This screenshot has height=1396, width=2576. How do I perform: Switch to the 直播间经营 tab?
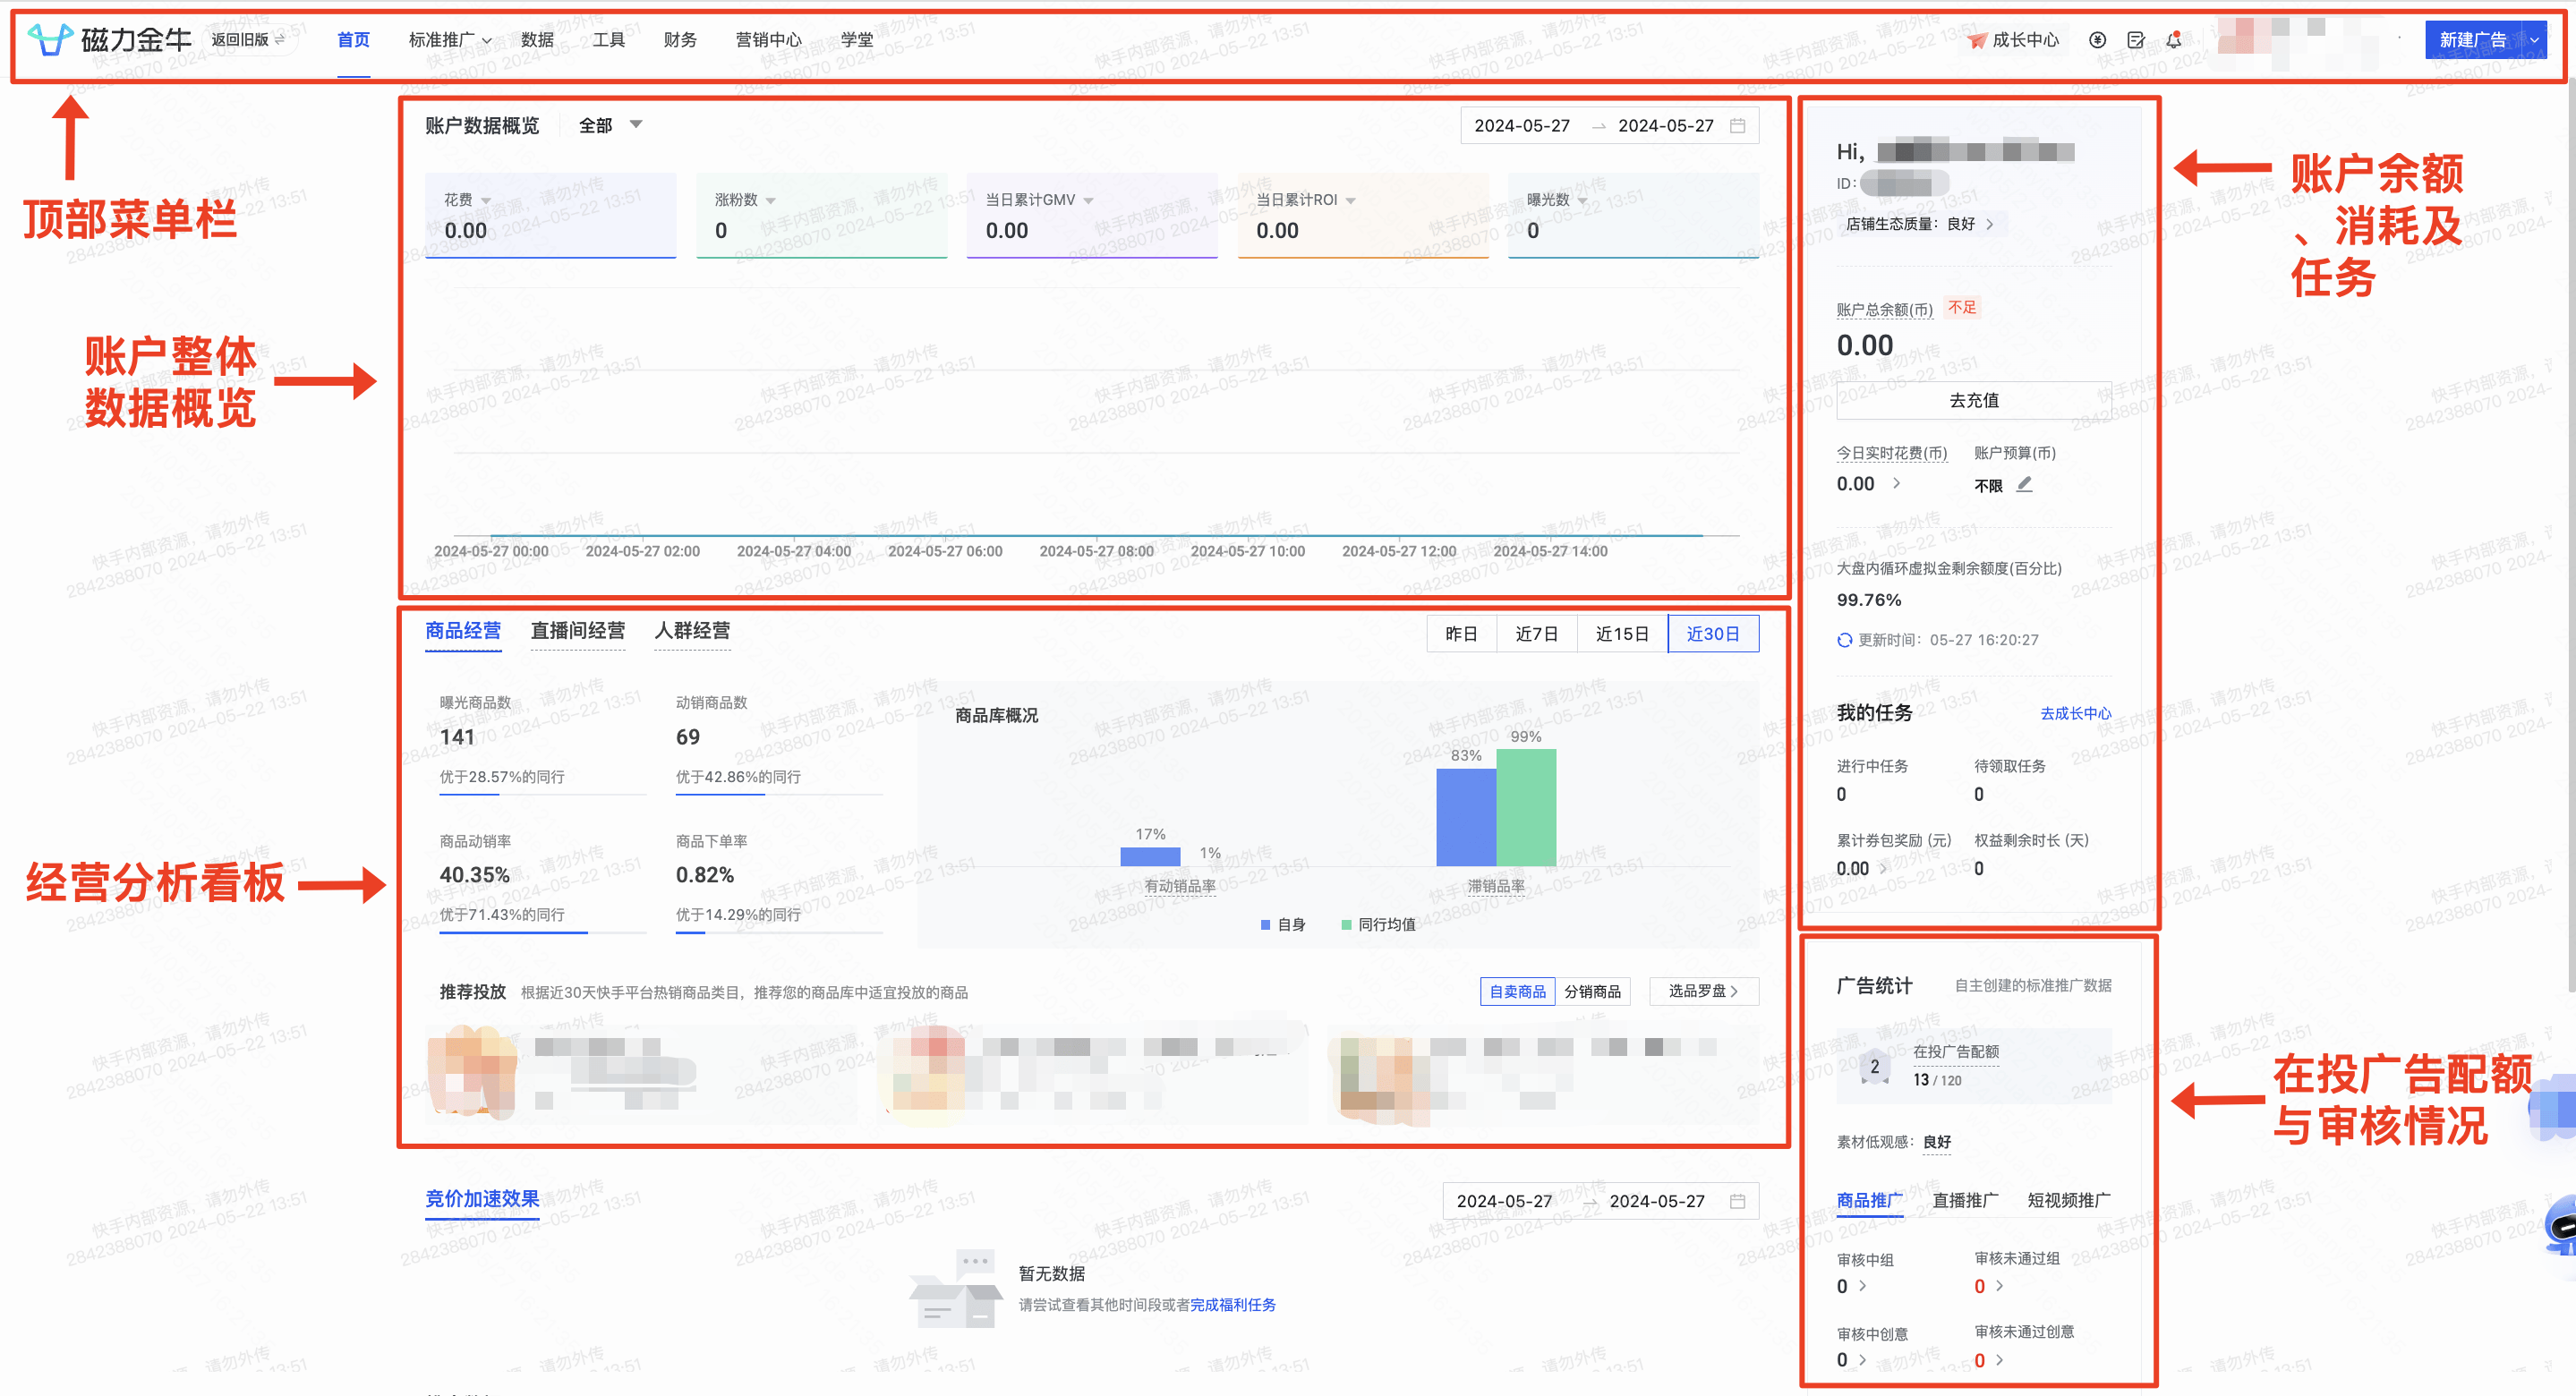pos(578,631)
